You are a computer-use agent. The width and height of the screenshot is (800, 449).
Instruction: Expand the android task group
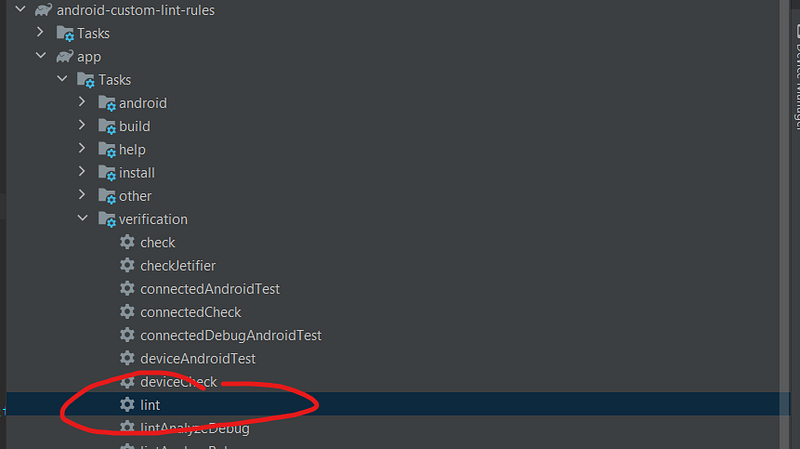click(82, 102)
